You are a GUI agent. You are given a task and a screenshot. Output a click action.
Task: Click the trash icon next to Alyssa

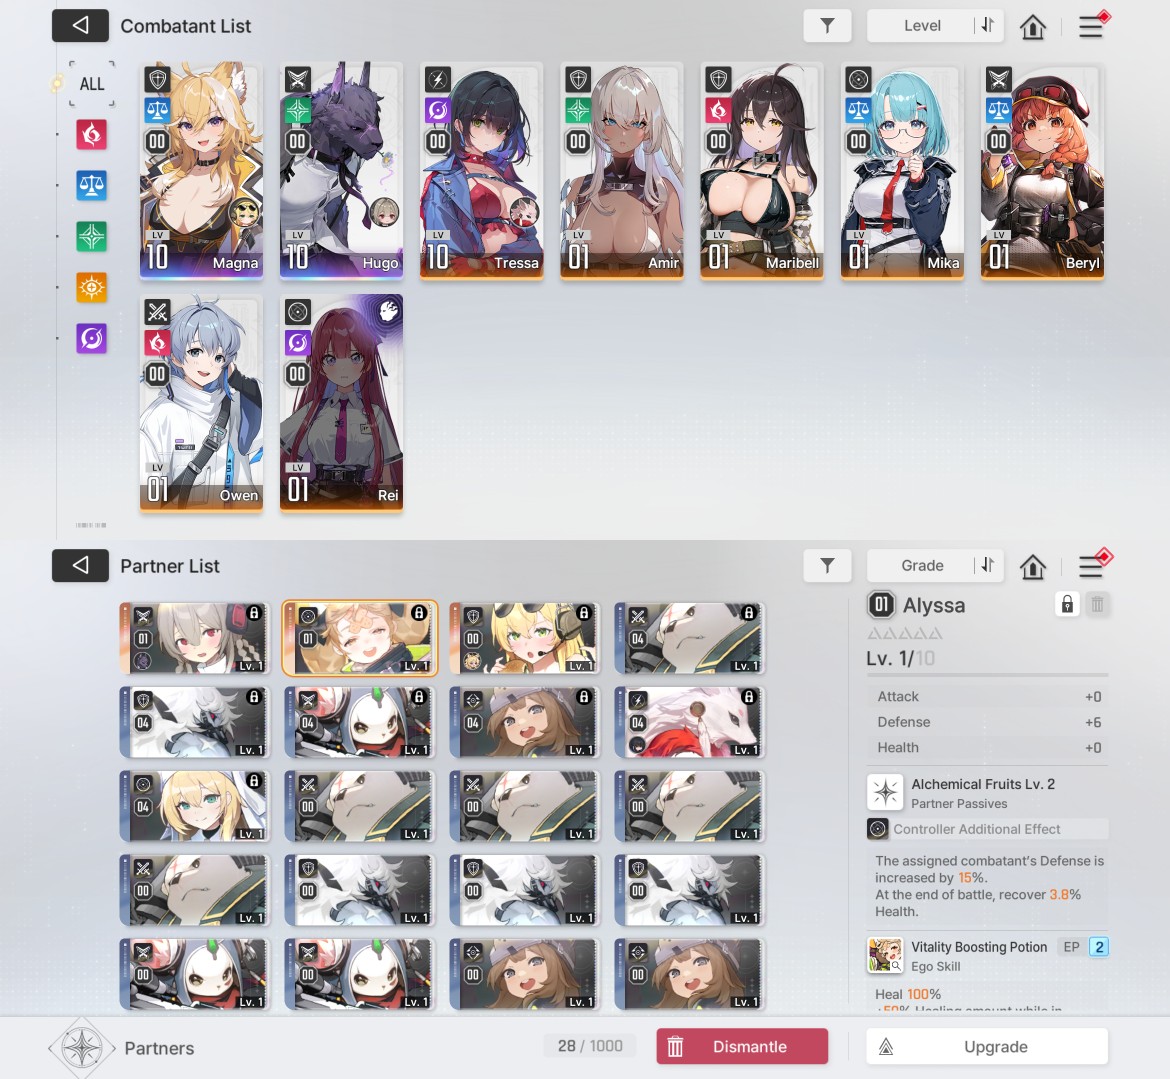point(1097,604)
